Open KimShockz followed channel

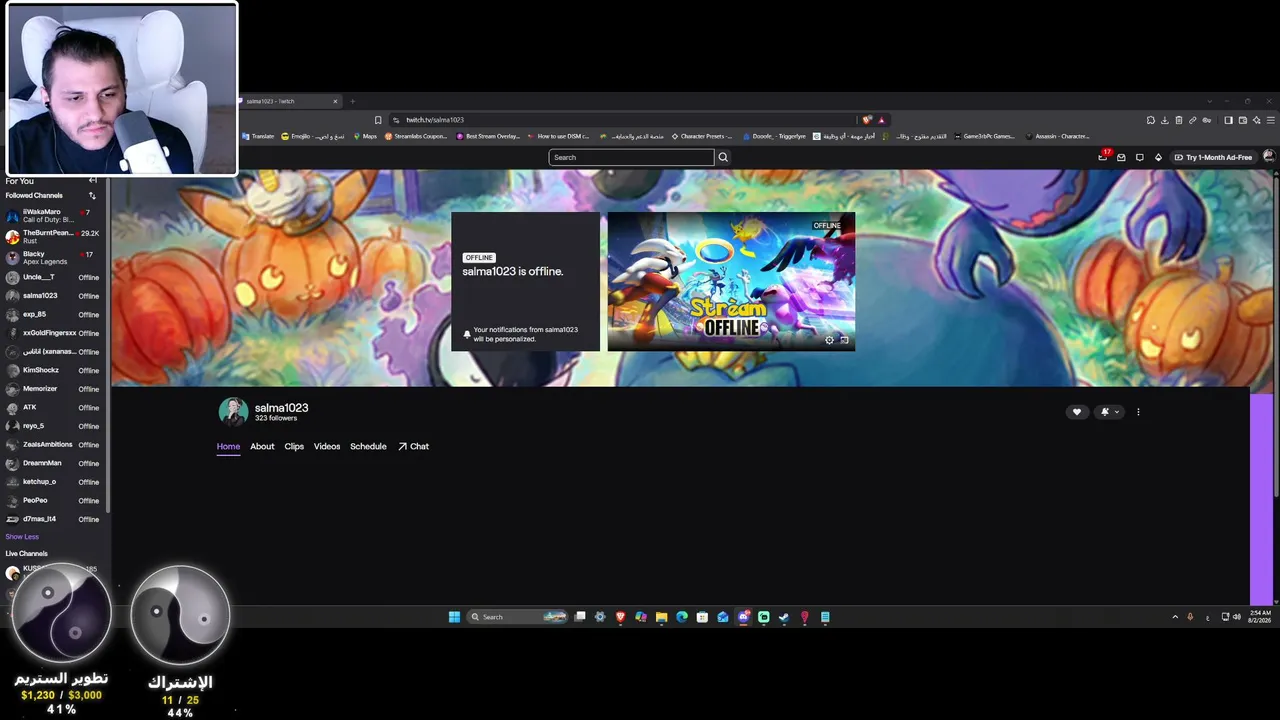coord(52,370)
